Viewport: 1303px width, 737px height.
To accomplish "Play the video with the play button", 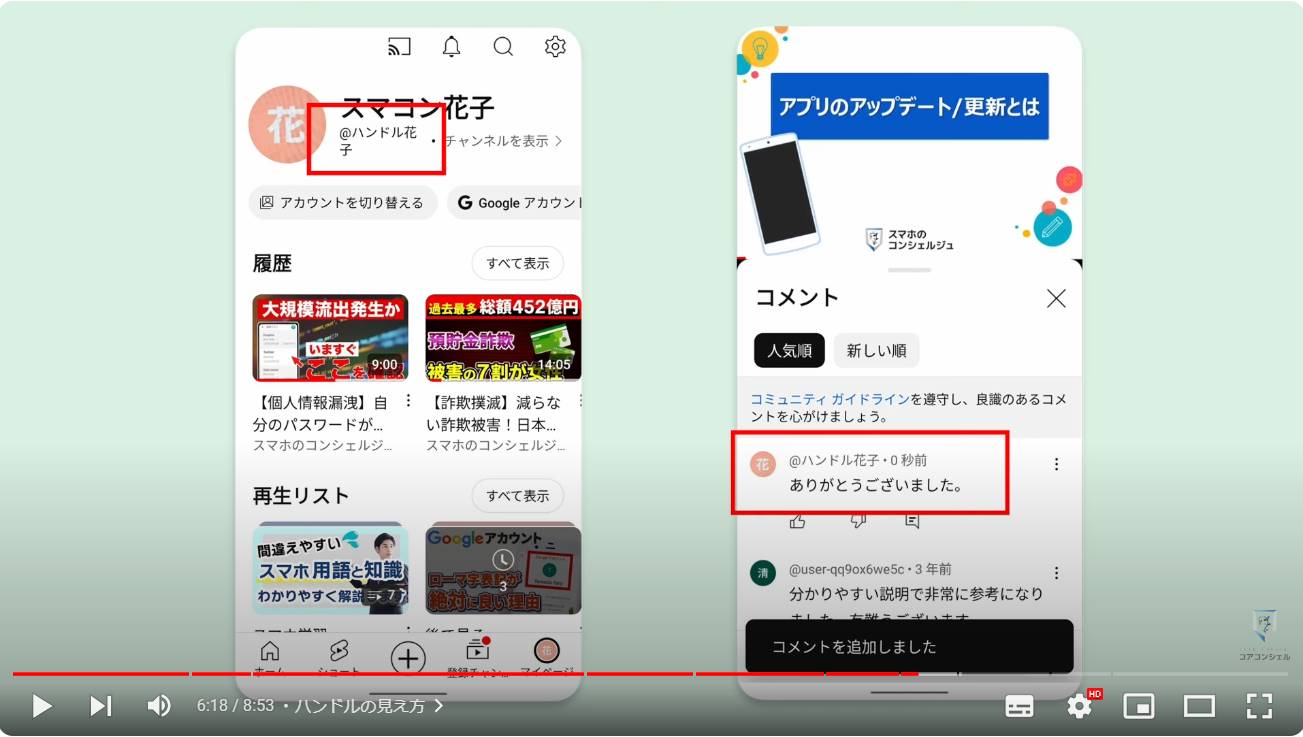I will 42,706.
